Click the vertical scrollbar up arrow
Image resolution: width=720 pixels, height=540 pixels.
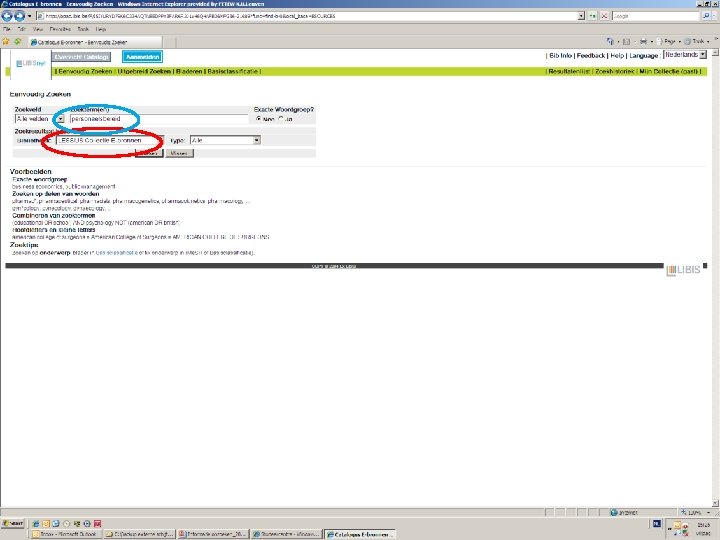pyautogui.click(x=715, y=53)
